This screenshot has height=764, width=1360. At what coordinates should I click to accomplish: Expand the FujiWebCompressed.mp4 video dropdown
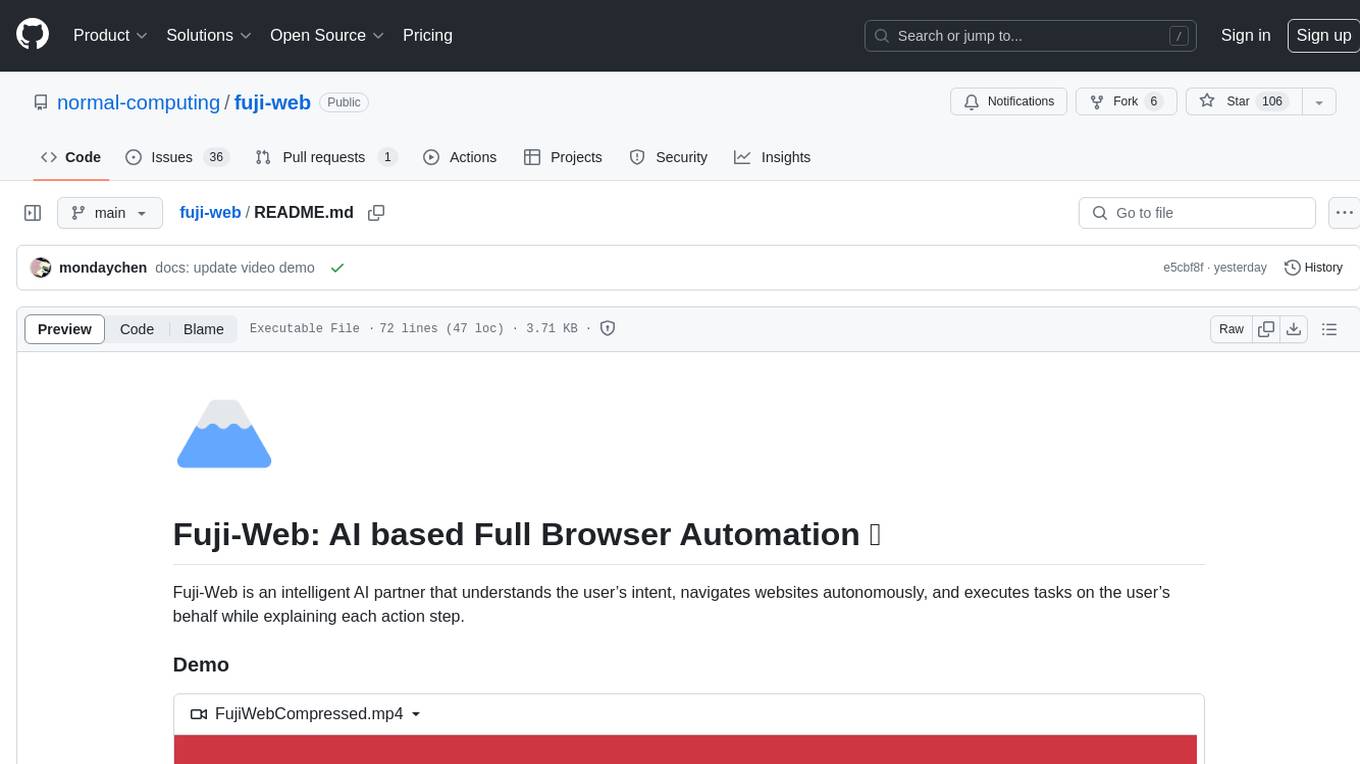(x=305, y=714)
